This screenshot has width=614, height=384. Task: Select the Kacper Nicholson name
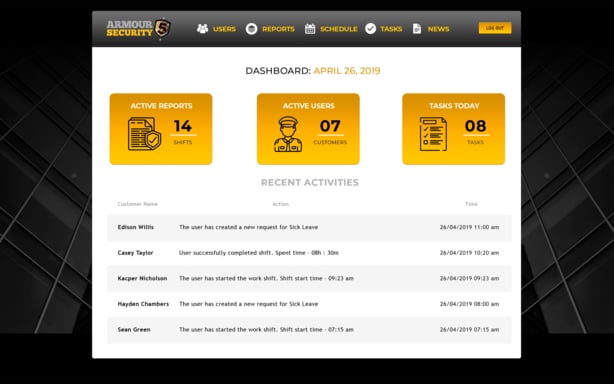coord(142,278)
